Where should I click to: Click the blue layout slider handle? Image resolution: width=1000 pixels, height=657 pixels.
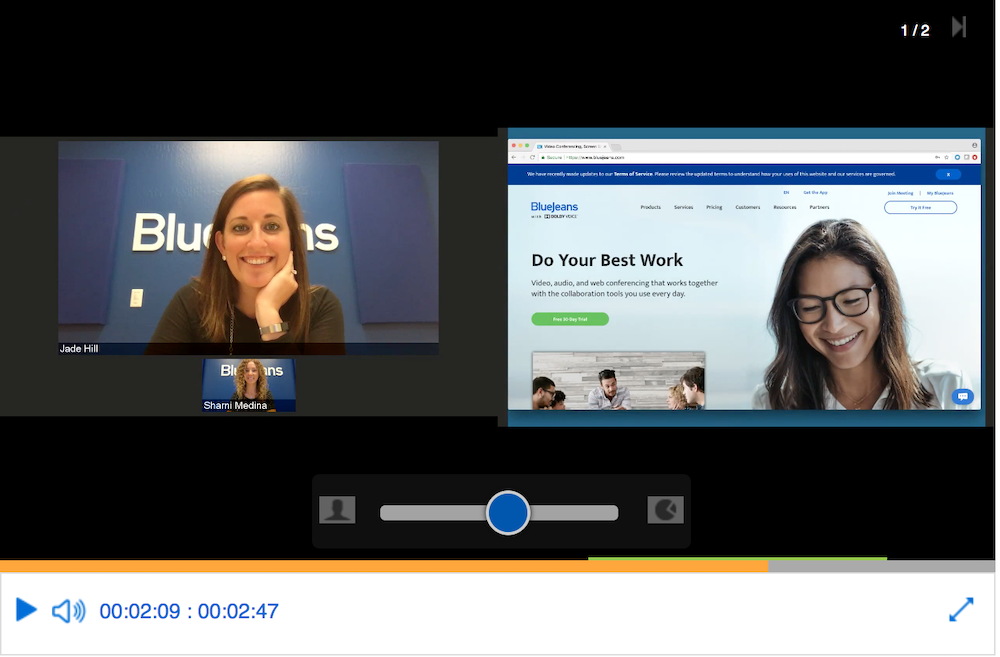tap(508, 513)
